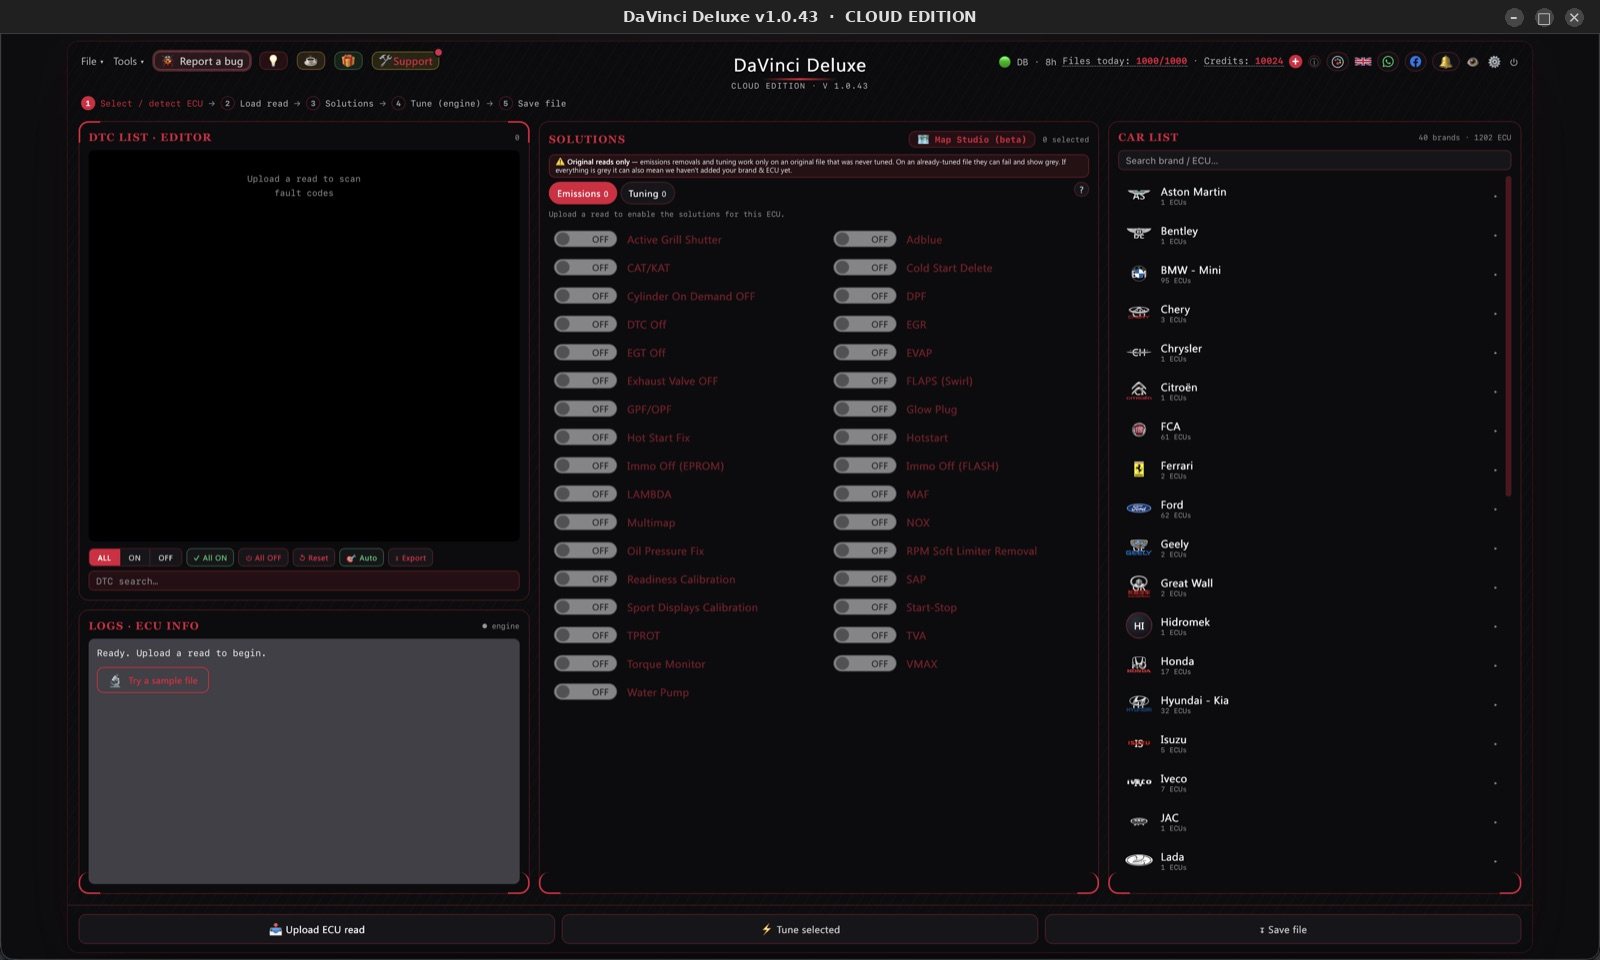This screenshot has width=1600, height=960.
Task: Click Report a bug button
Action: (x=202, y=61)
